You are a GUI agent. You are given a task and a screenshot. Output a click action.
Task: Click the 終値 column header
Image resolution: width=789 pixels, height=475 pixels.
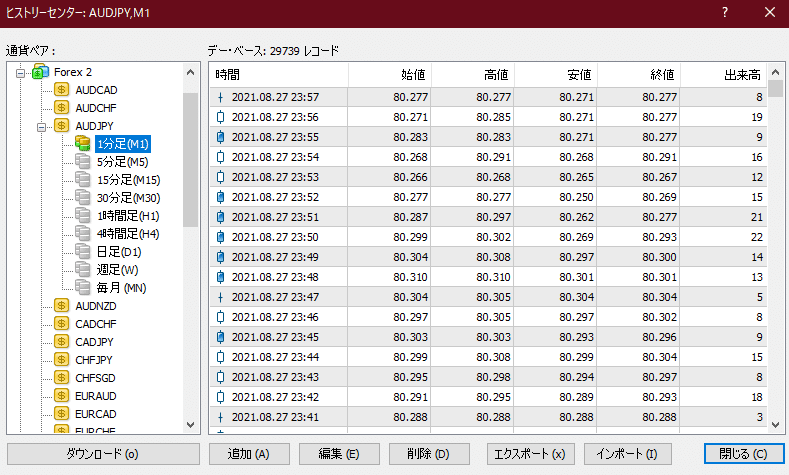click(x=639, y=75)
